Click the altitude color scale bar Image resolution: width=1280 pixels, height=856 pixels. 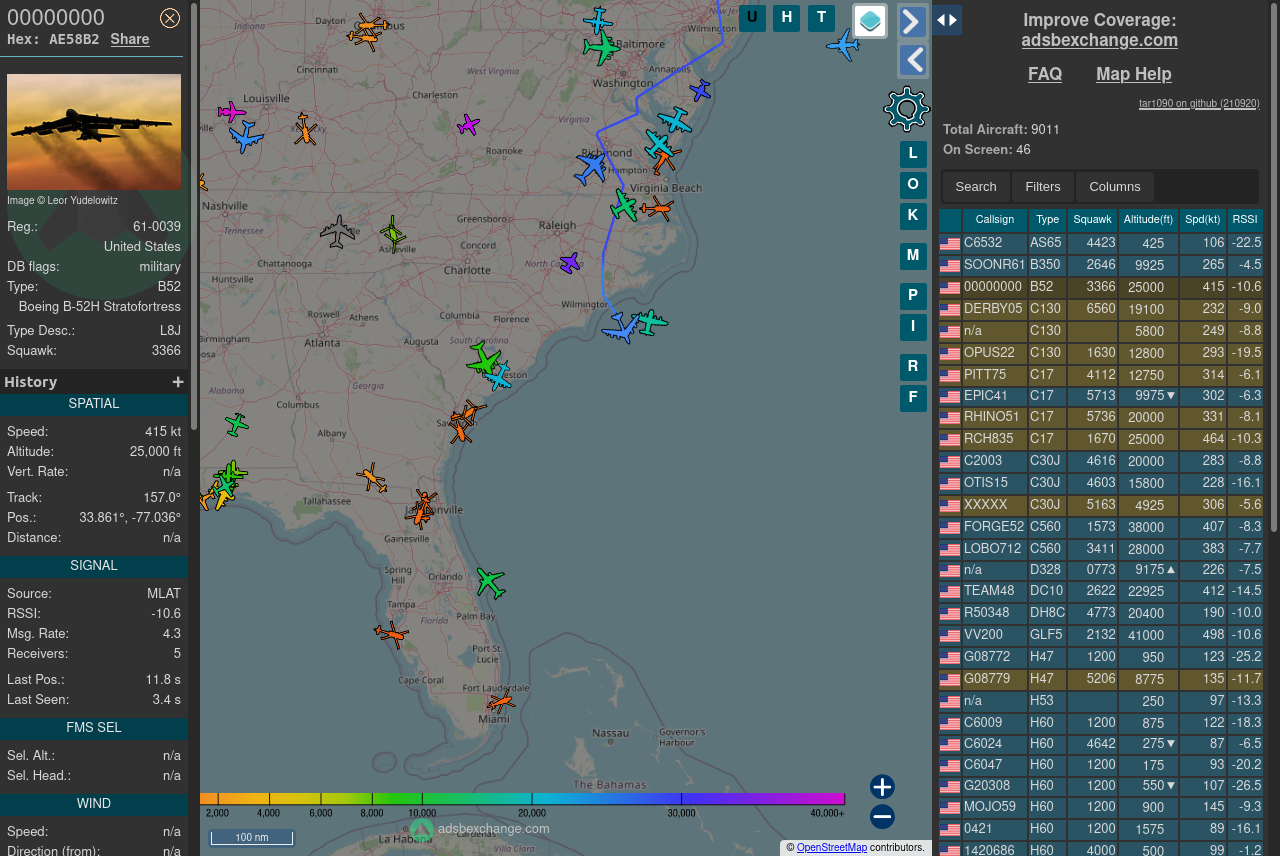click(522, 799)
